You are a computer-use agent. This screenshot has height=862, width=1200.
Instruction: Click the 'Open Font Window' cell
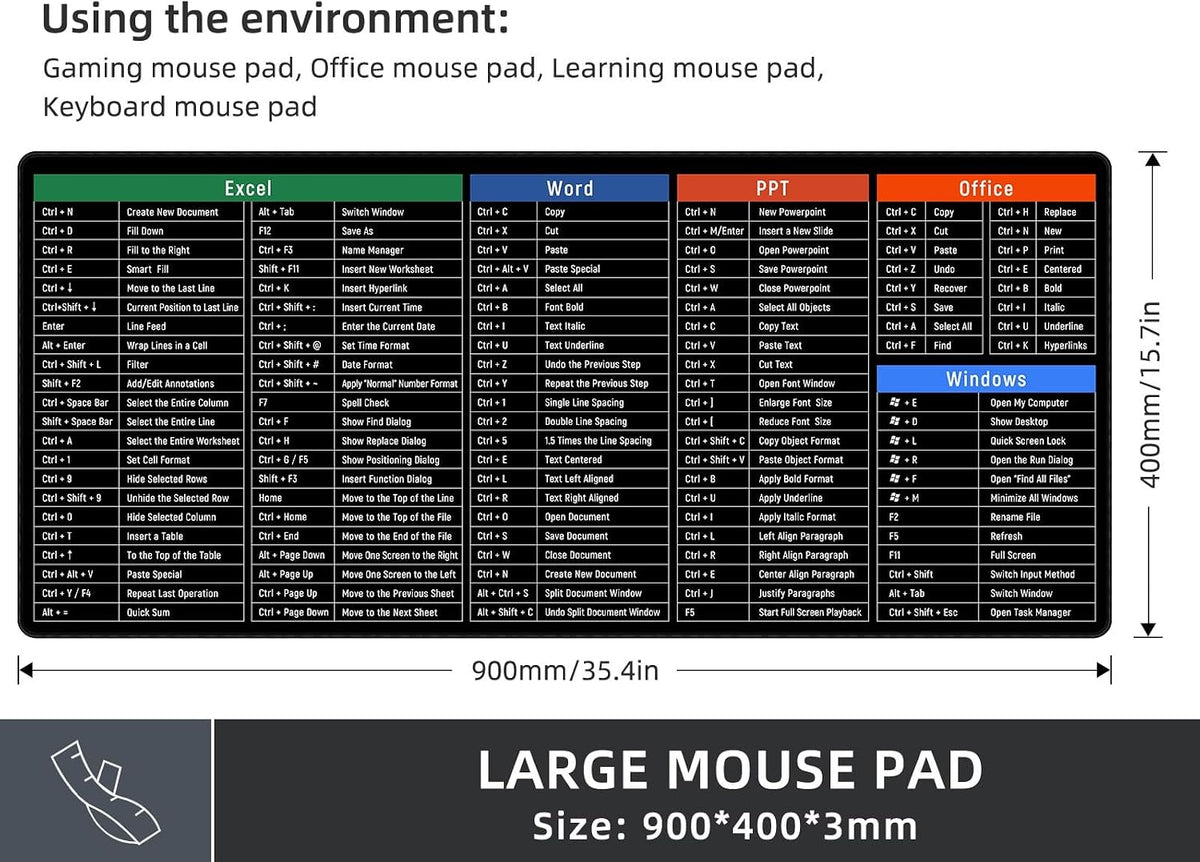(x=810, y=384)
